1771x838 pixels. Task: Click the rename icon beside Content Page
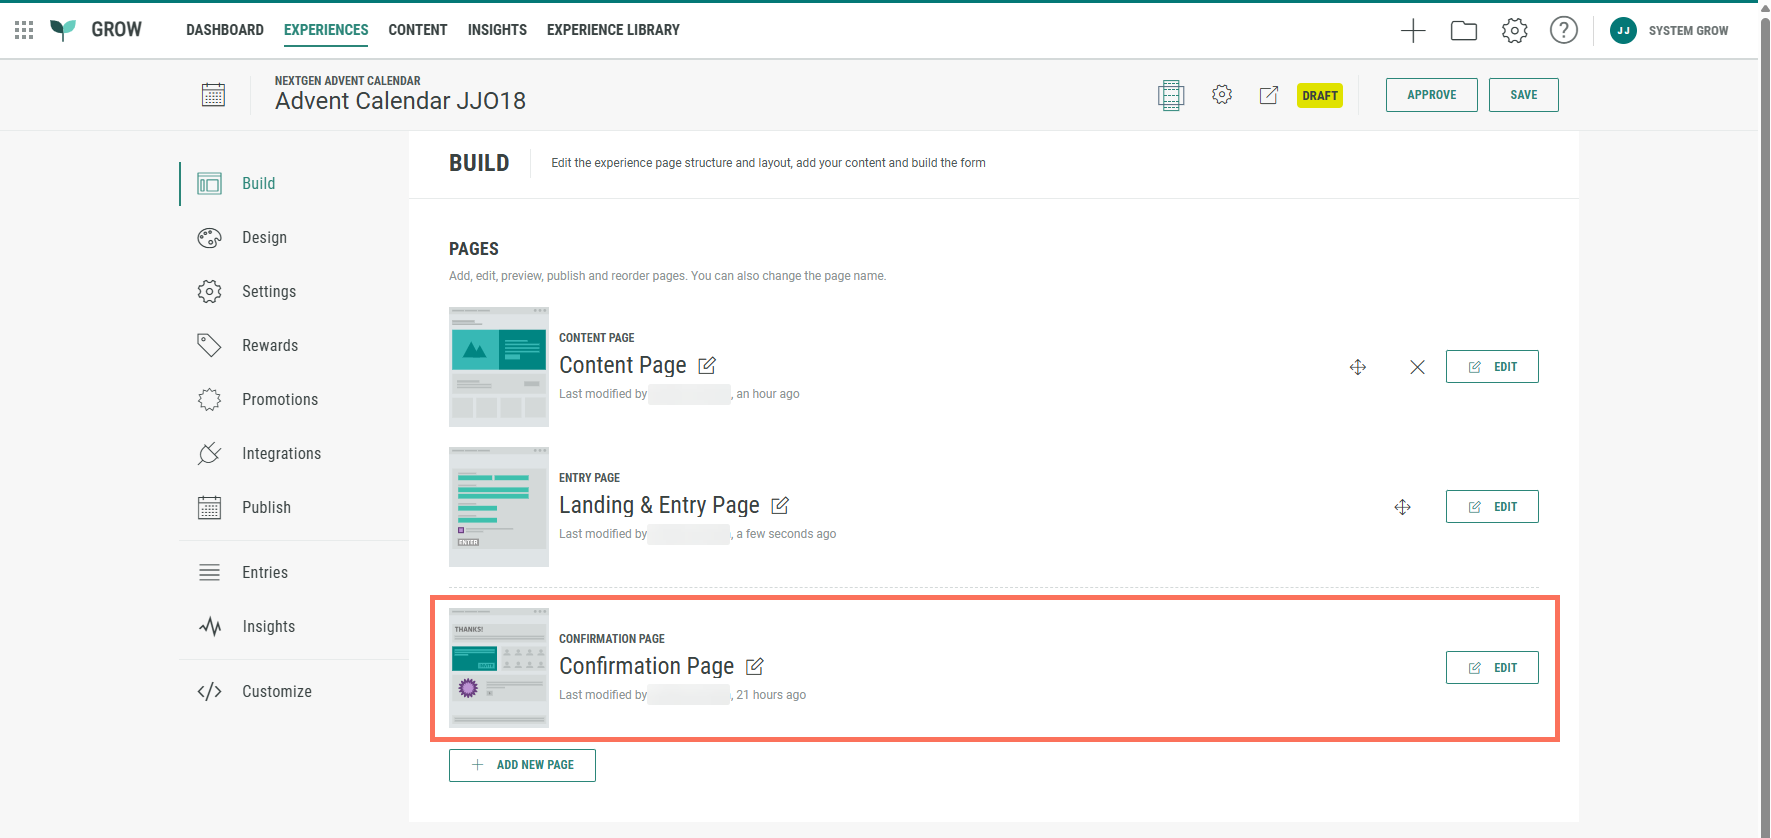click(707, 366)
